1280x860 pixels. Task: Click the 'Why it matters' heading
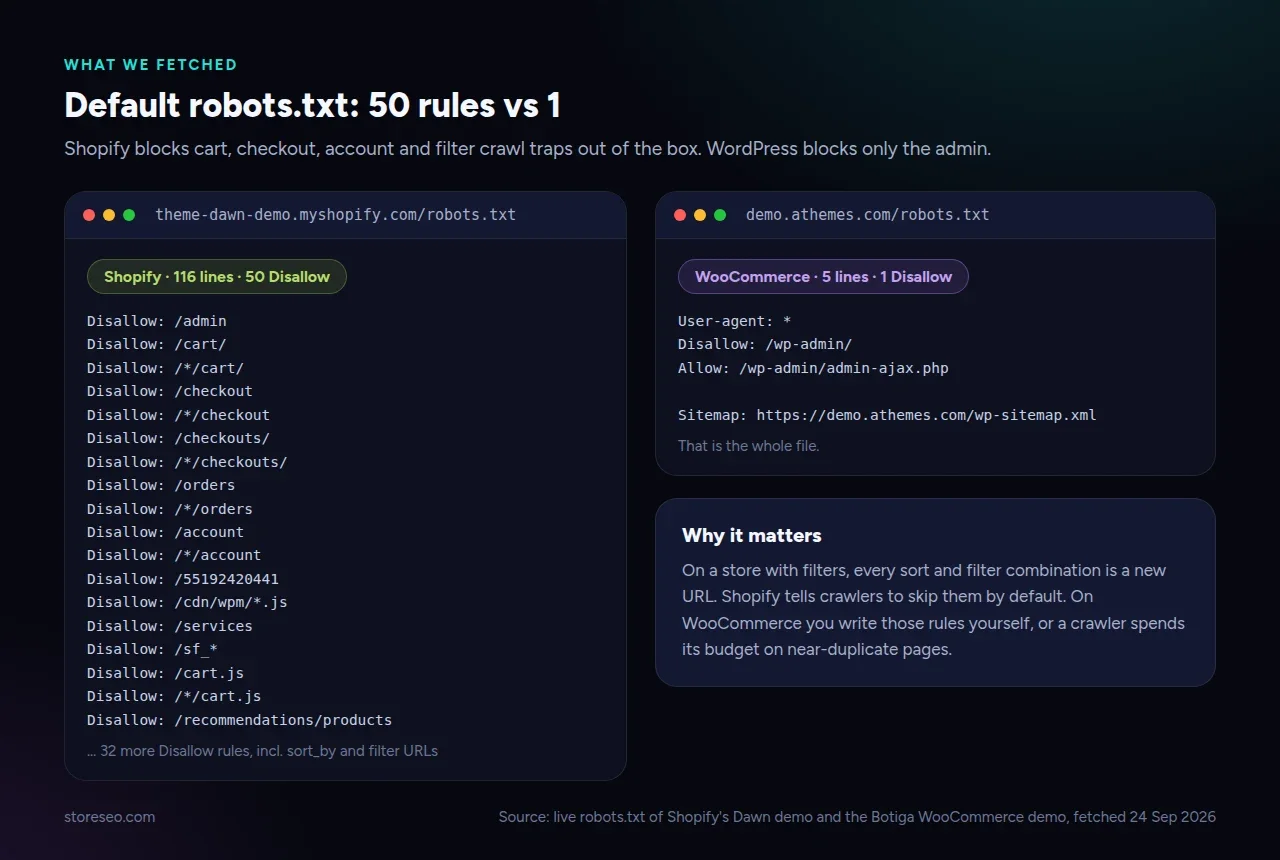[x=752, y=536]
